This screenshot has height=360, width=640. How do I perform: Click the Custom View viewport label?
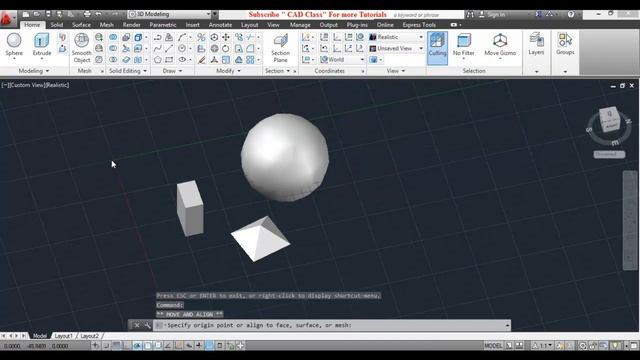[28, 85]
